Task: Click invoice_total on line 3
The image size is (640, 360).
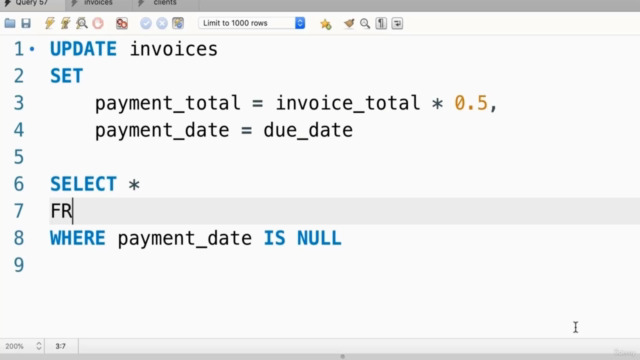Action: coord(348,103)
